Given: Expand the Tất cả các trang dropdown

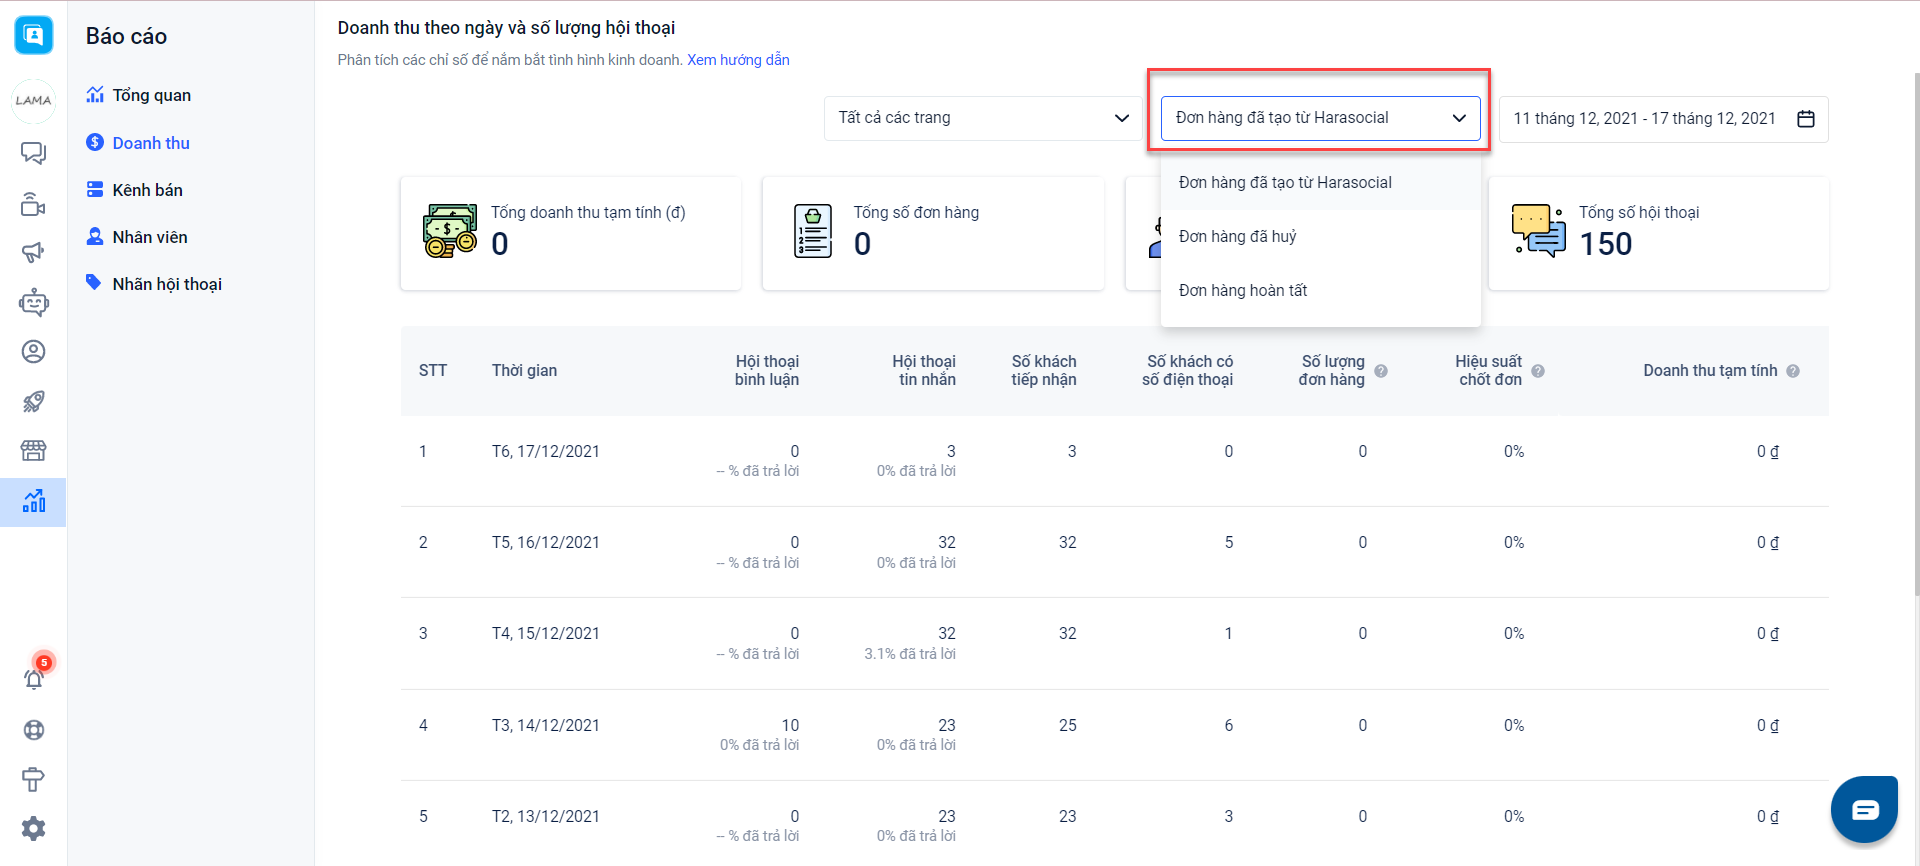Looking at the screenshot, I should (x=983, y=118).
